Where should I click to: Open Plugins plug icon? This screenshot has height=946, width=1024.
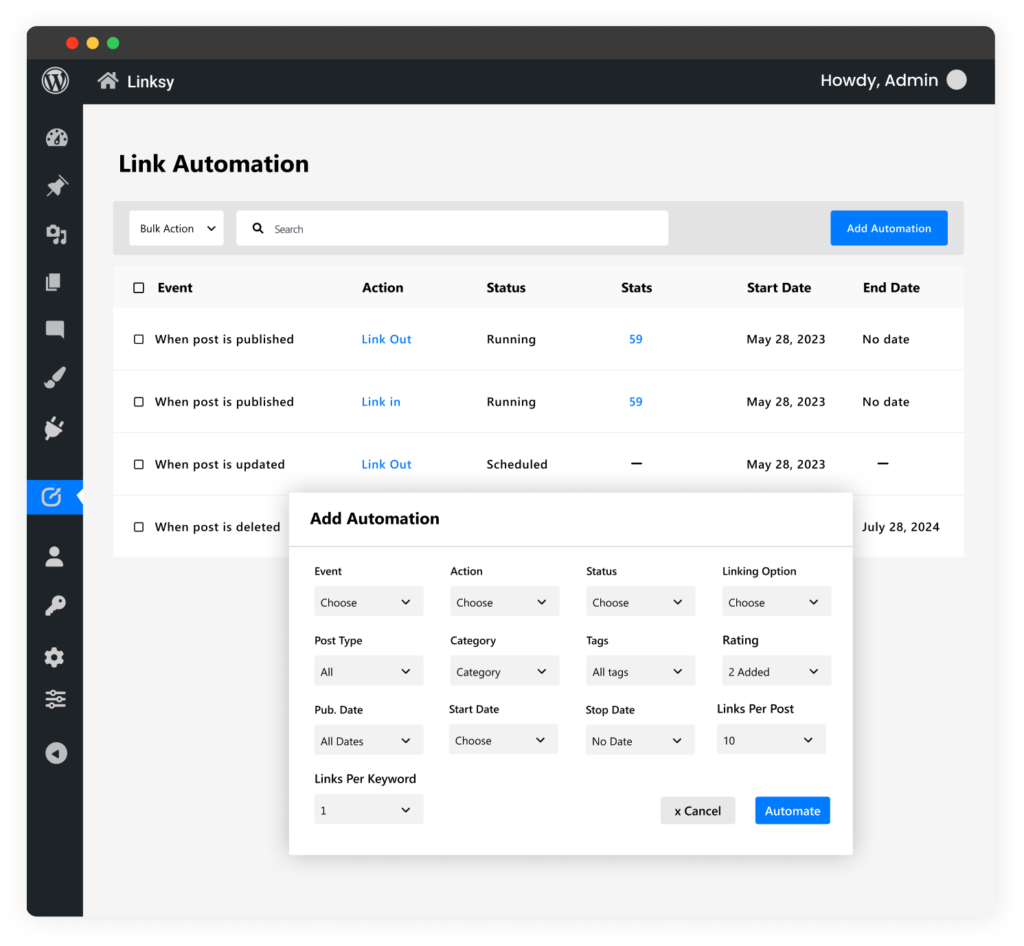pos(54,428)
